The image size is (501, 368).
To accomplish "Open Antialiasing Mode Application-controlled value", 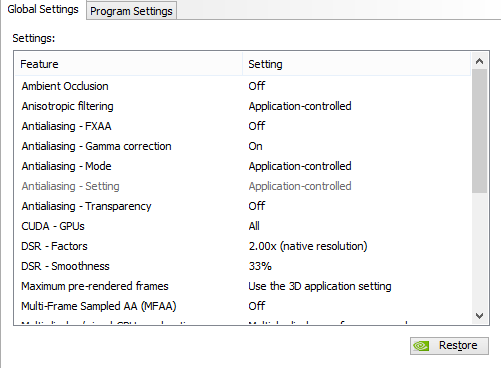I will [x=300, y=166].
